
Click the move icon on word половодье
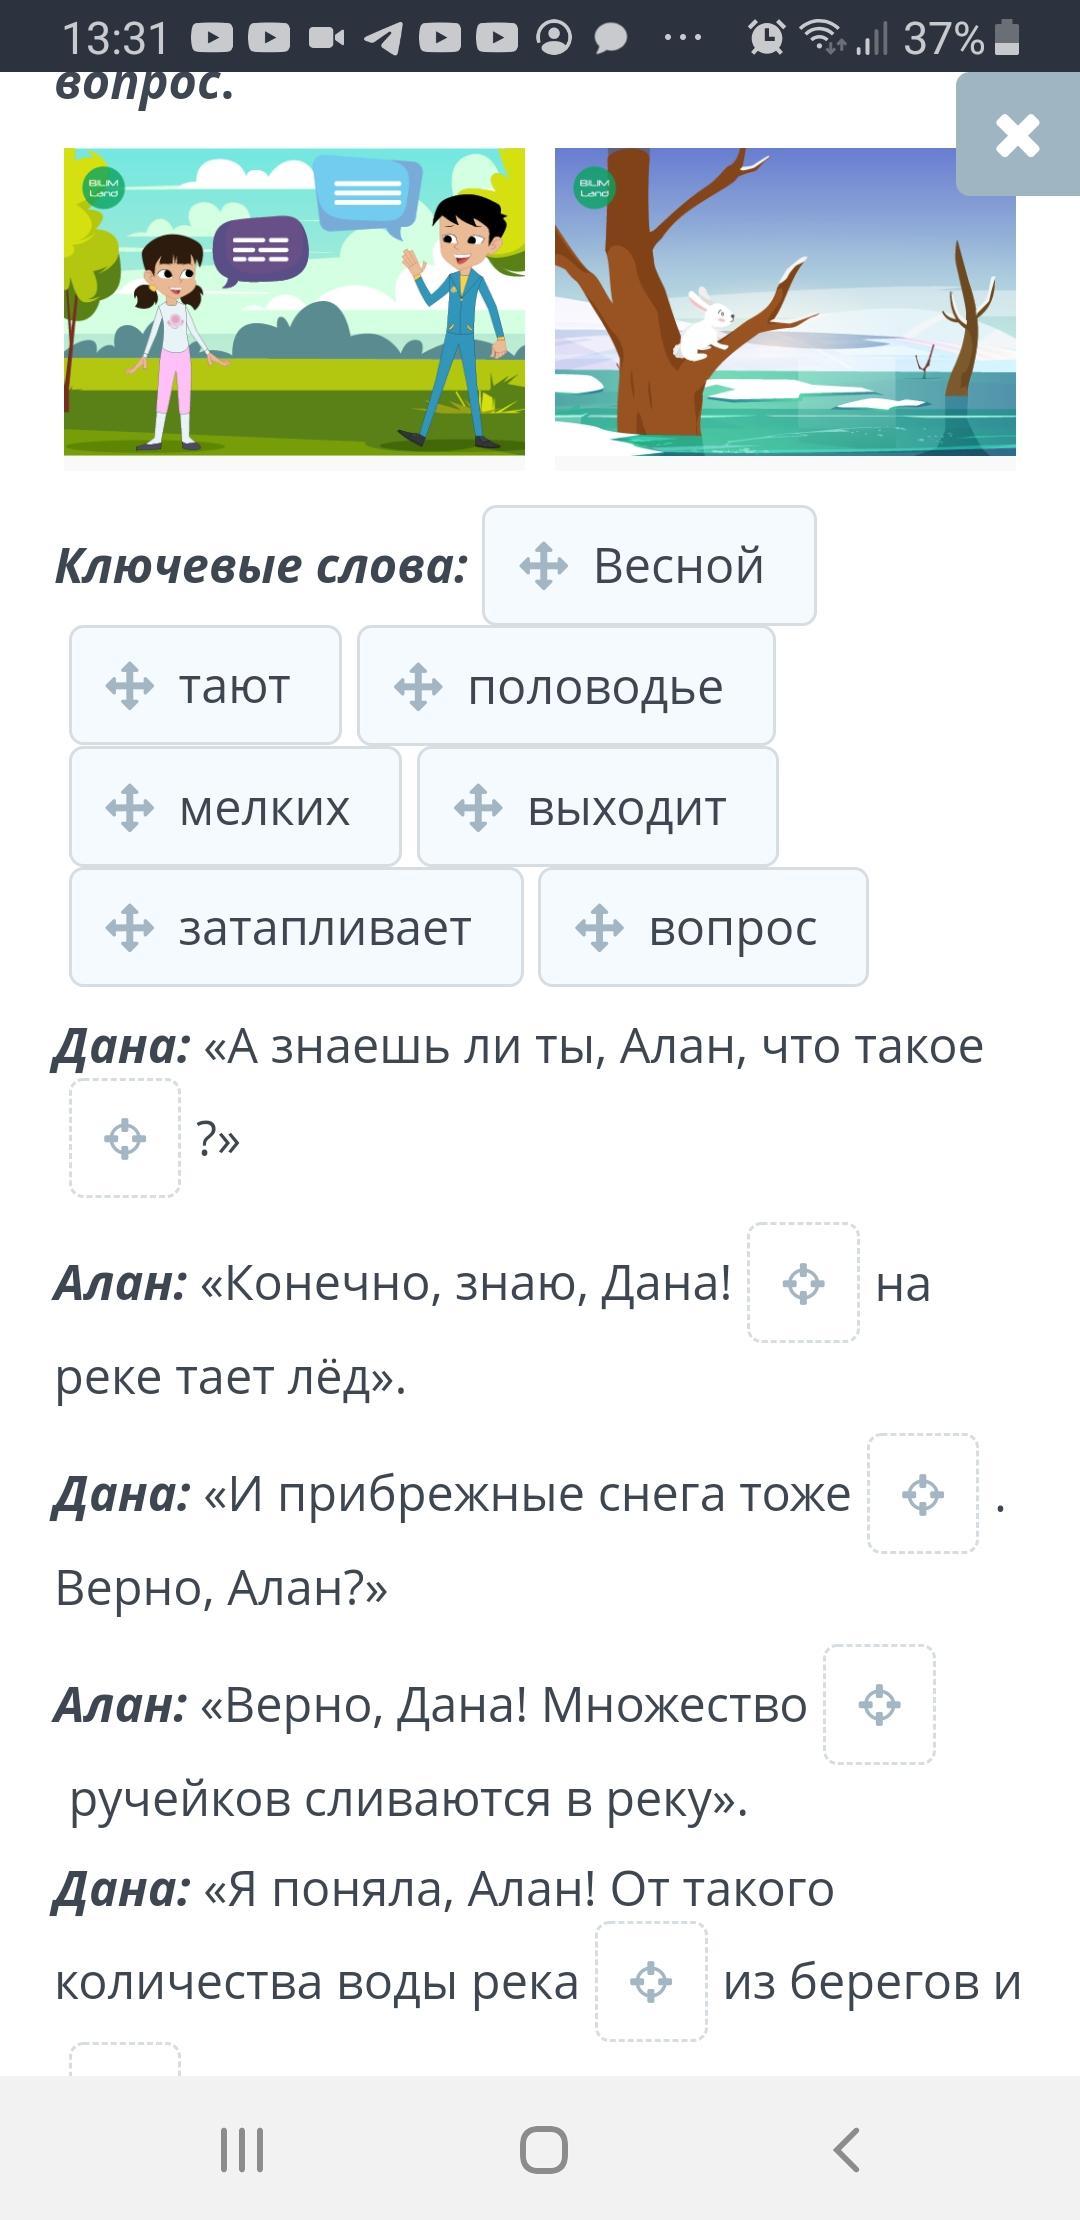click(x=418, y=687)
